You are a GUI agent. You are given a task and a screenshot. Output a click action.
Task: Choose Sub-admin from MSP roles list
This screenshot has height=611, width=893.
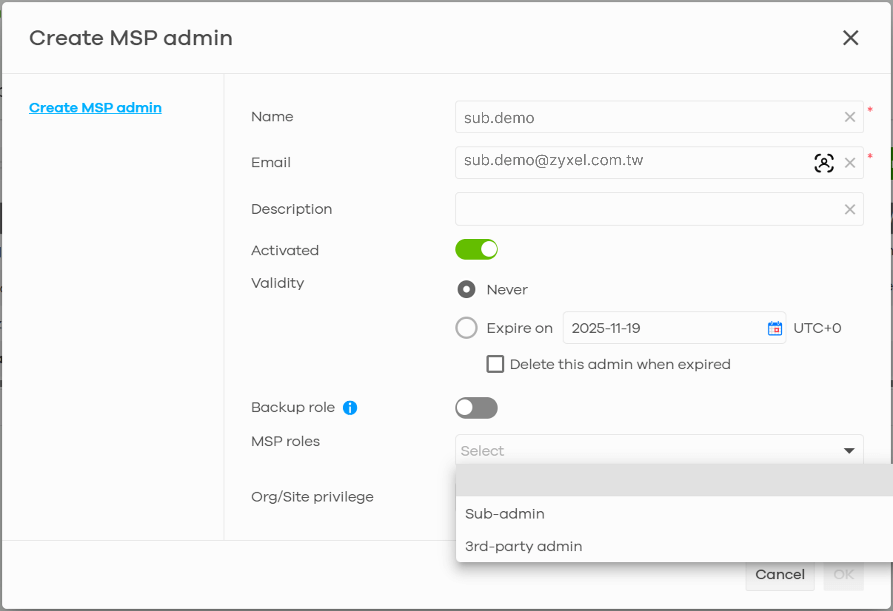pos(503,513)
